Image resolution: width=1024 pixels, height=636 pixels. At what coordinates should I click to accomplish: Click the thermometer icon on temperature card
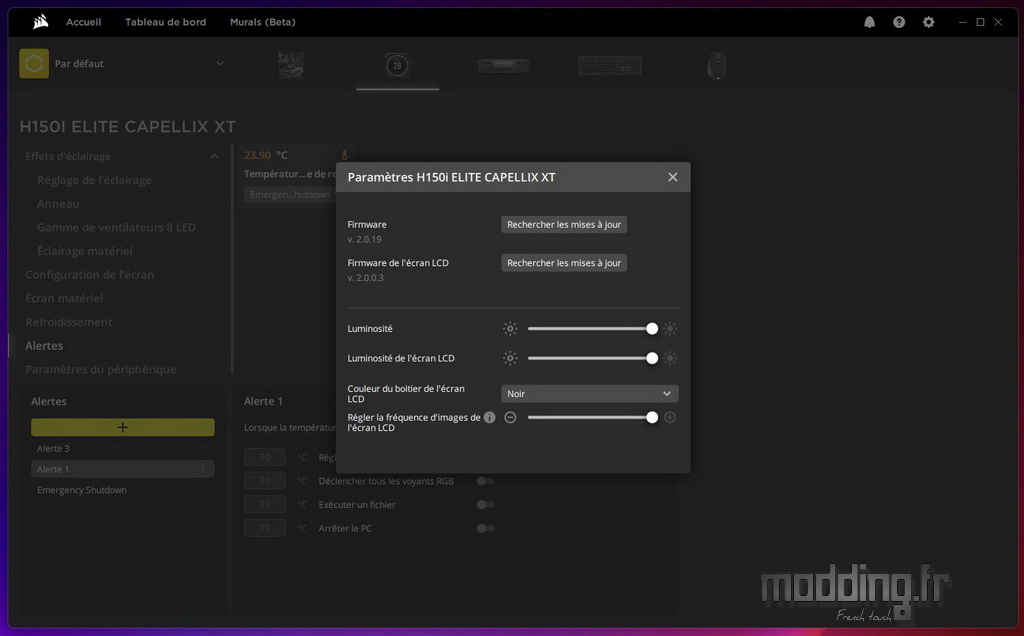pyautogui.click(x=345, y=155)
